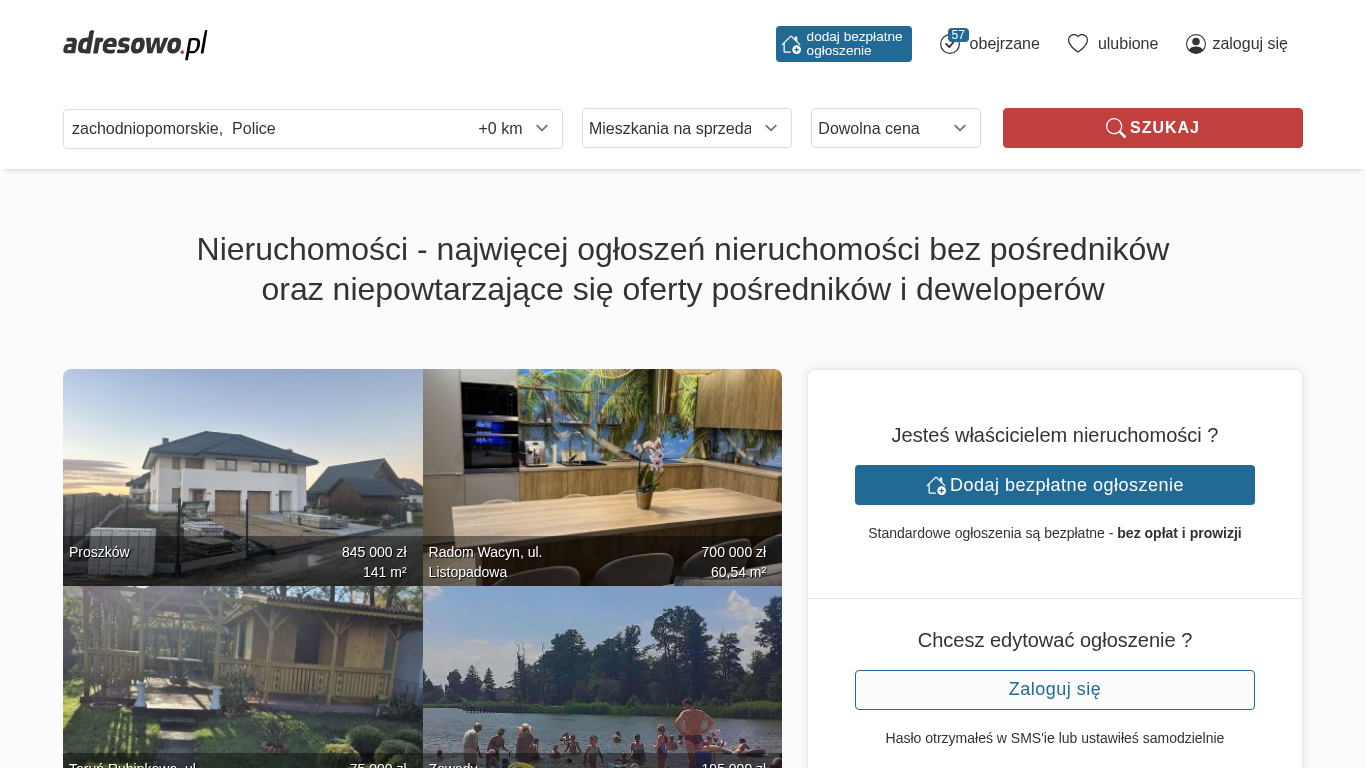Click the house icon in the header add-listing button
The image size is (1366, 768).
click(791, 44)
